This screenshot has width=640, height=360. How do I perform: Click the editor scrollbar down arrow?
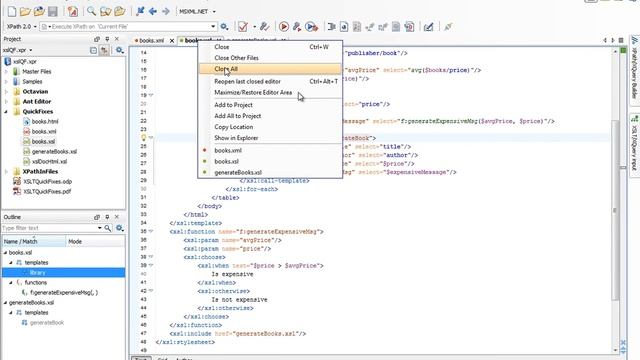[615, 350]
